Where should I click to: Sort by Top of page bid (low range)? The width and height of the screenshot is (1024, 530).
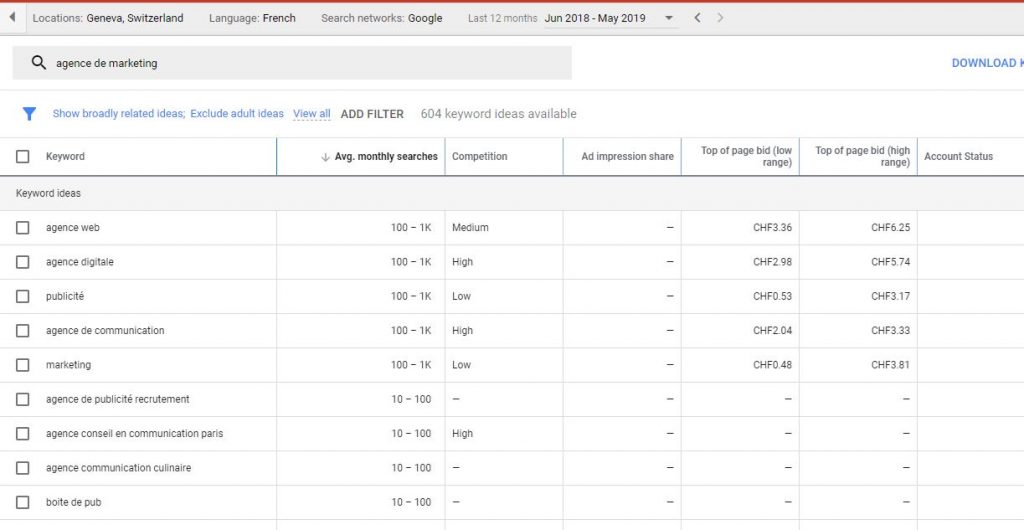(746, 157)
